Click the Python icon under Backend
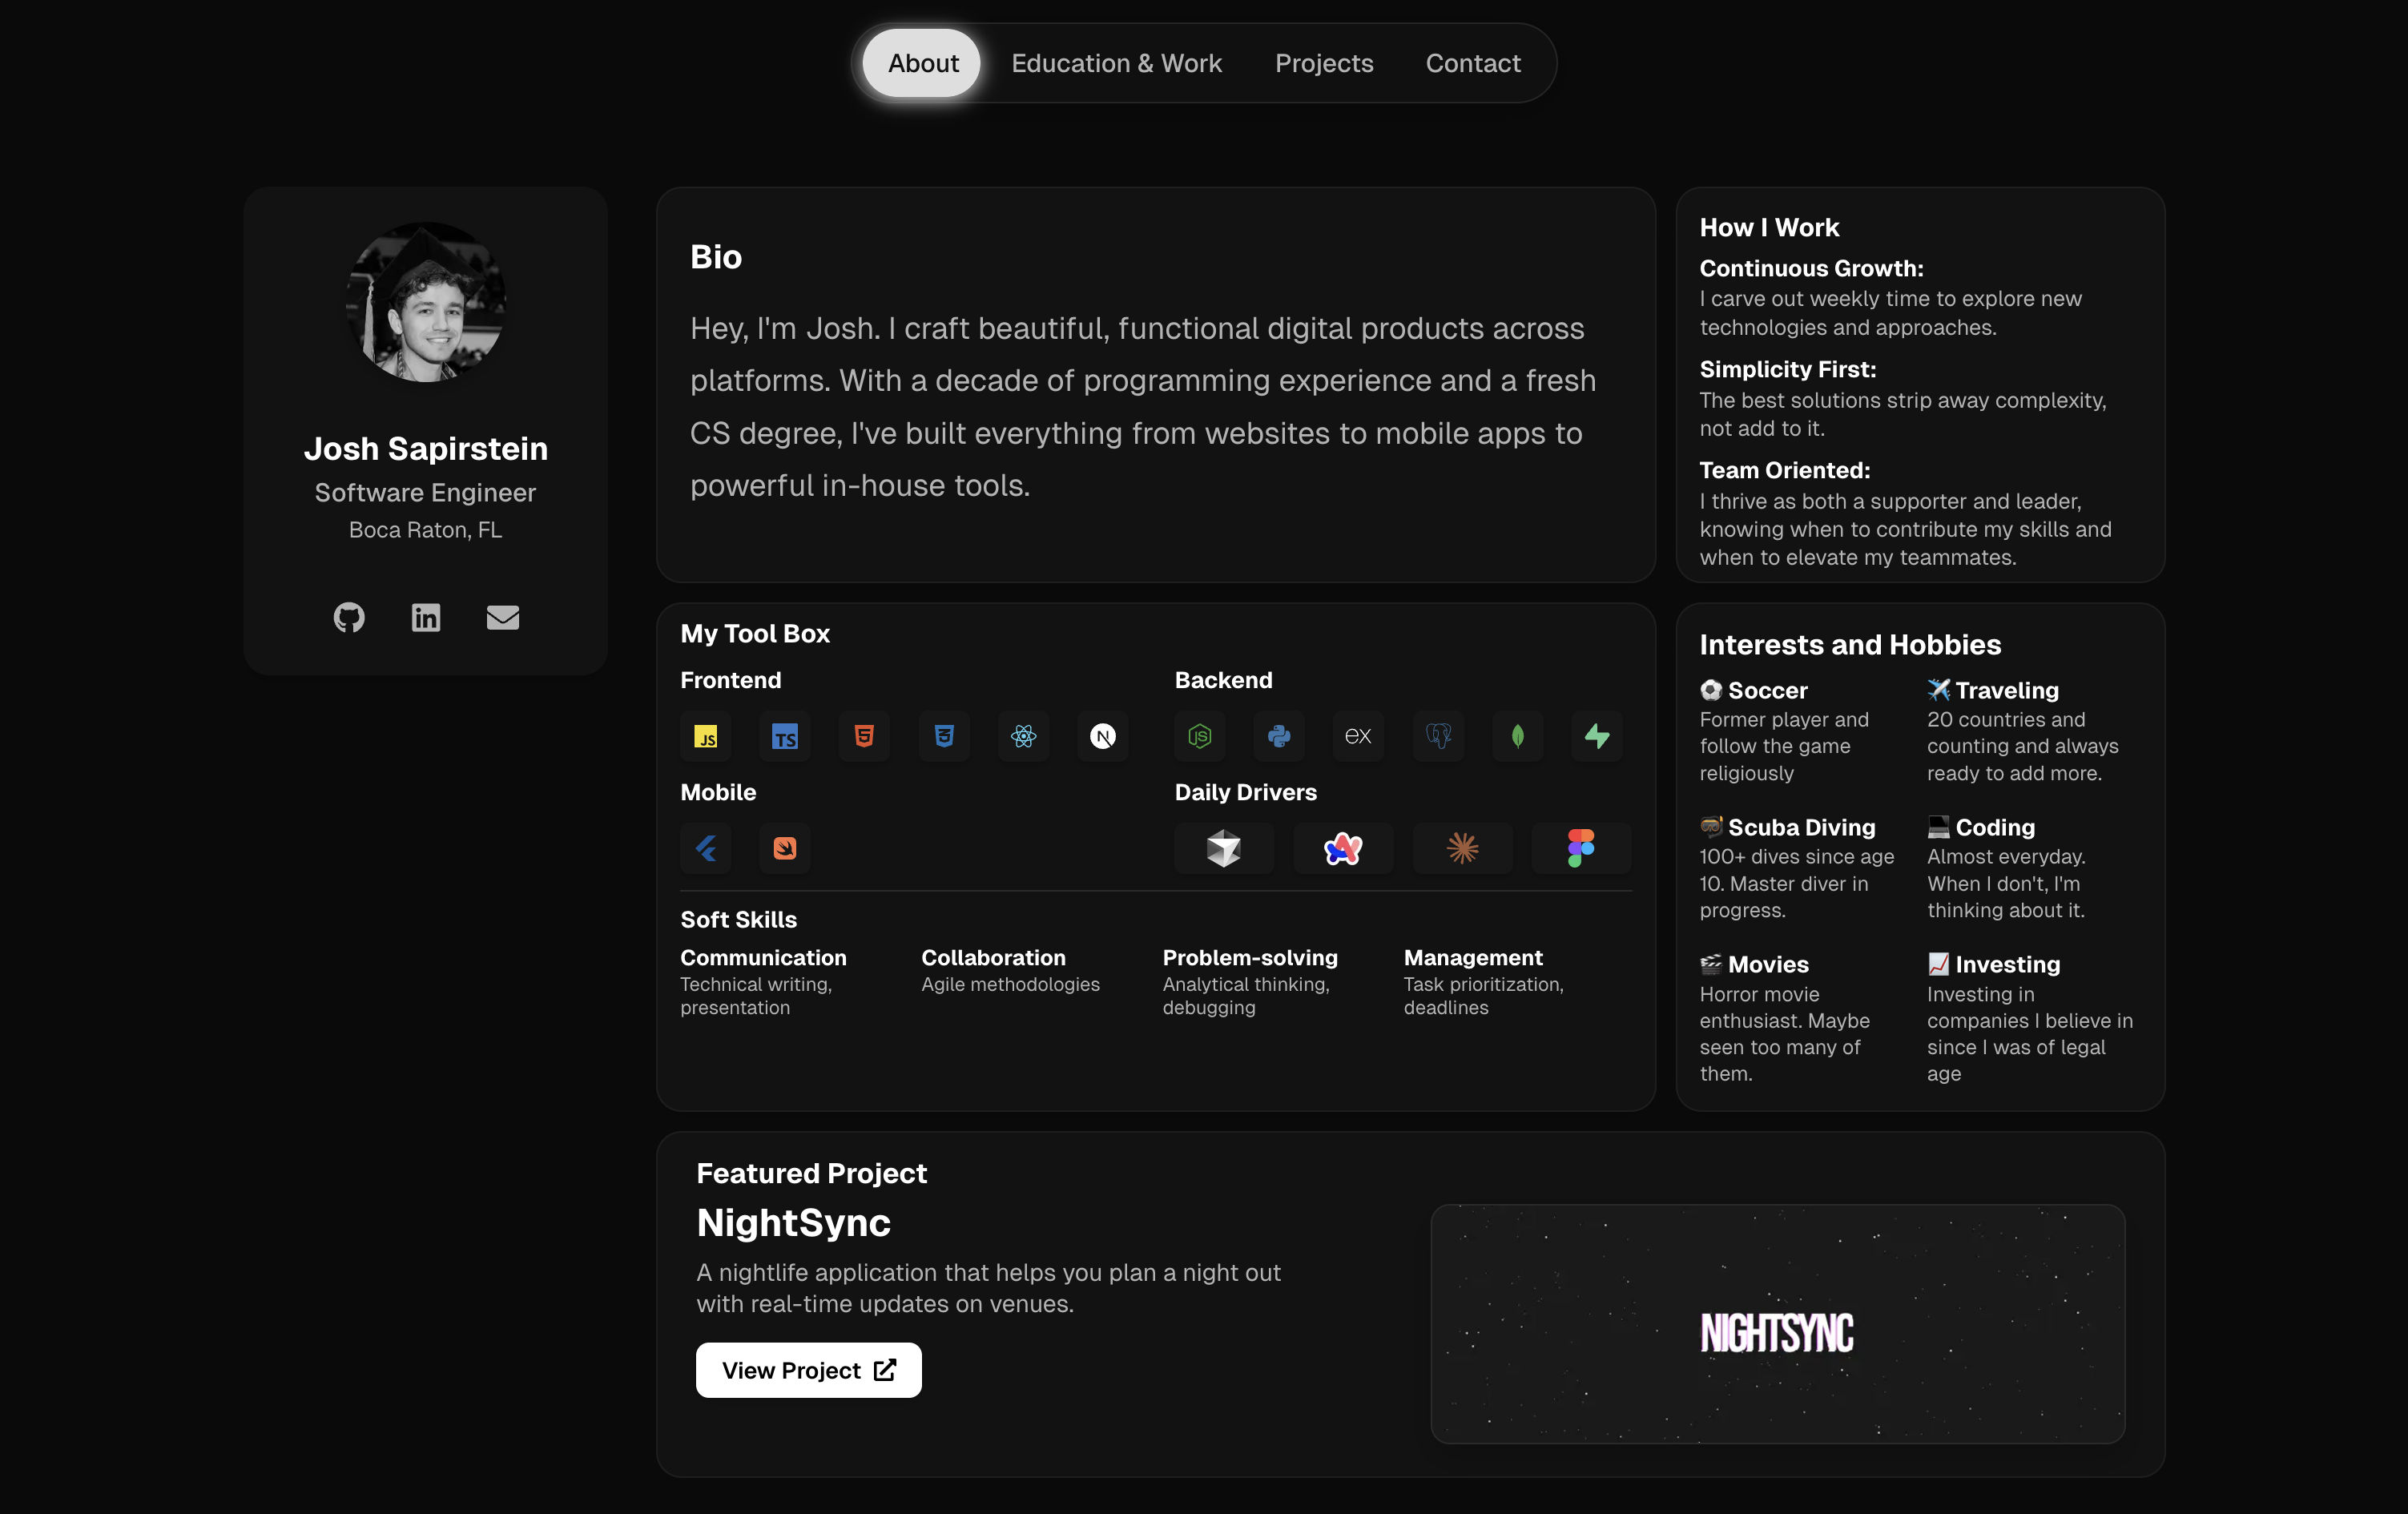Viewport: 2408px width, 1514px height. point(1279,737)
